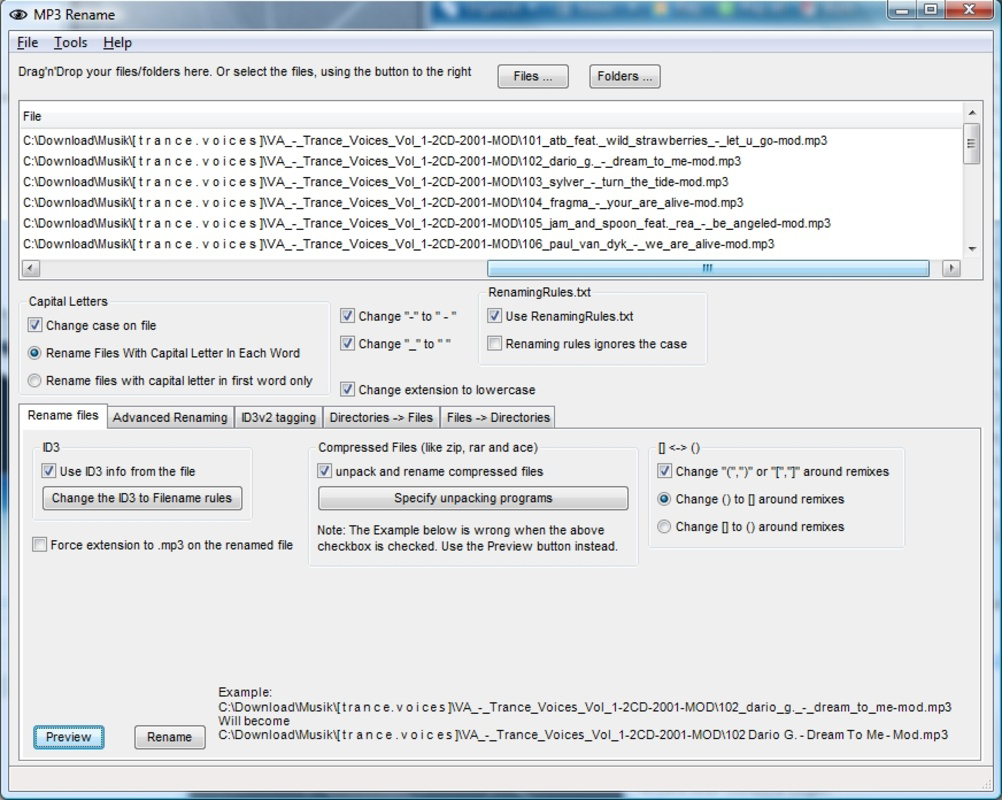Open the Help menu
Image resolution: width=1002 pixels, height=800 pixels.
[x=118, y=43]
